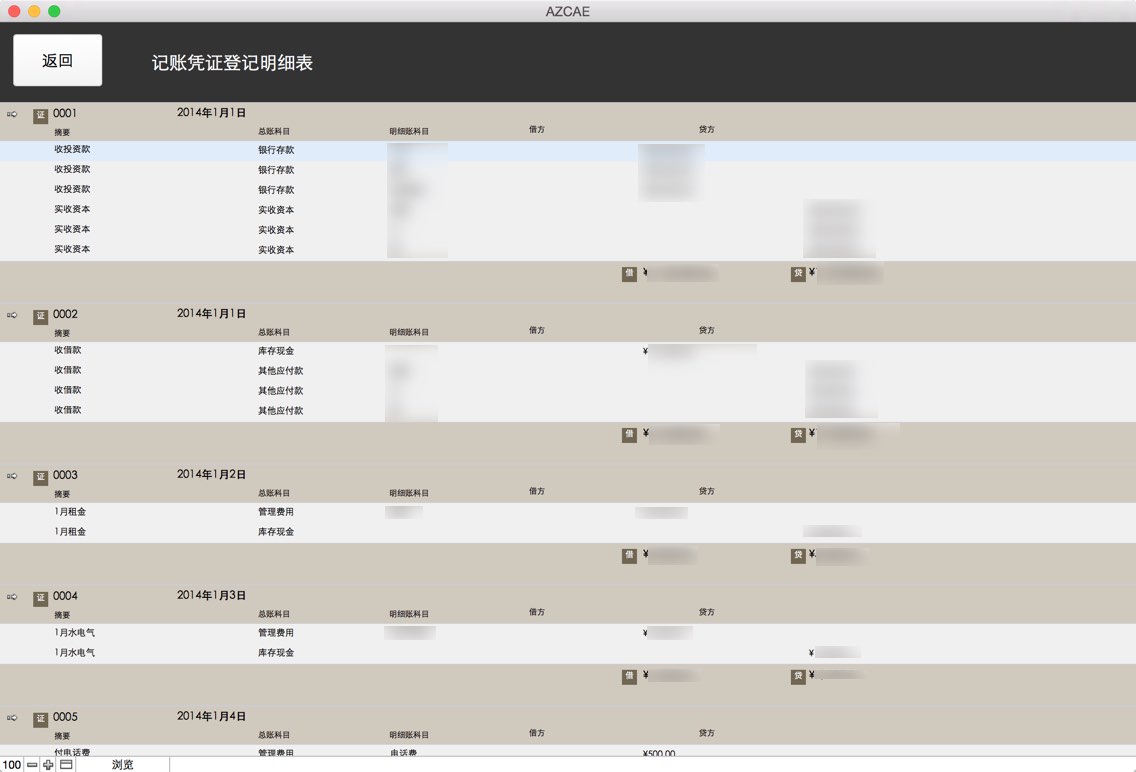
Task: Select the highlighted first 收投资款 row
Action: (x=568, y=150)
